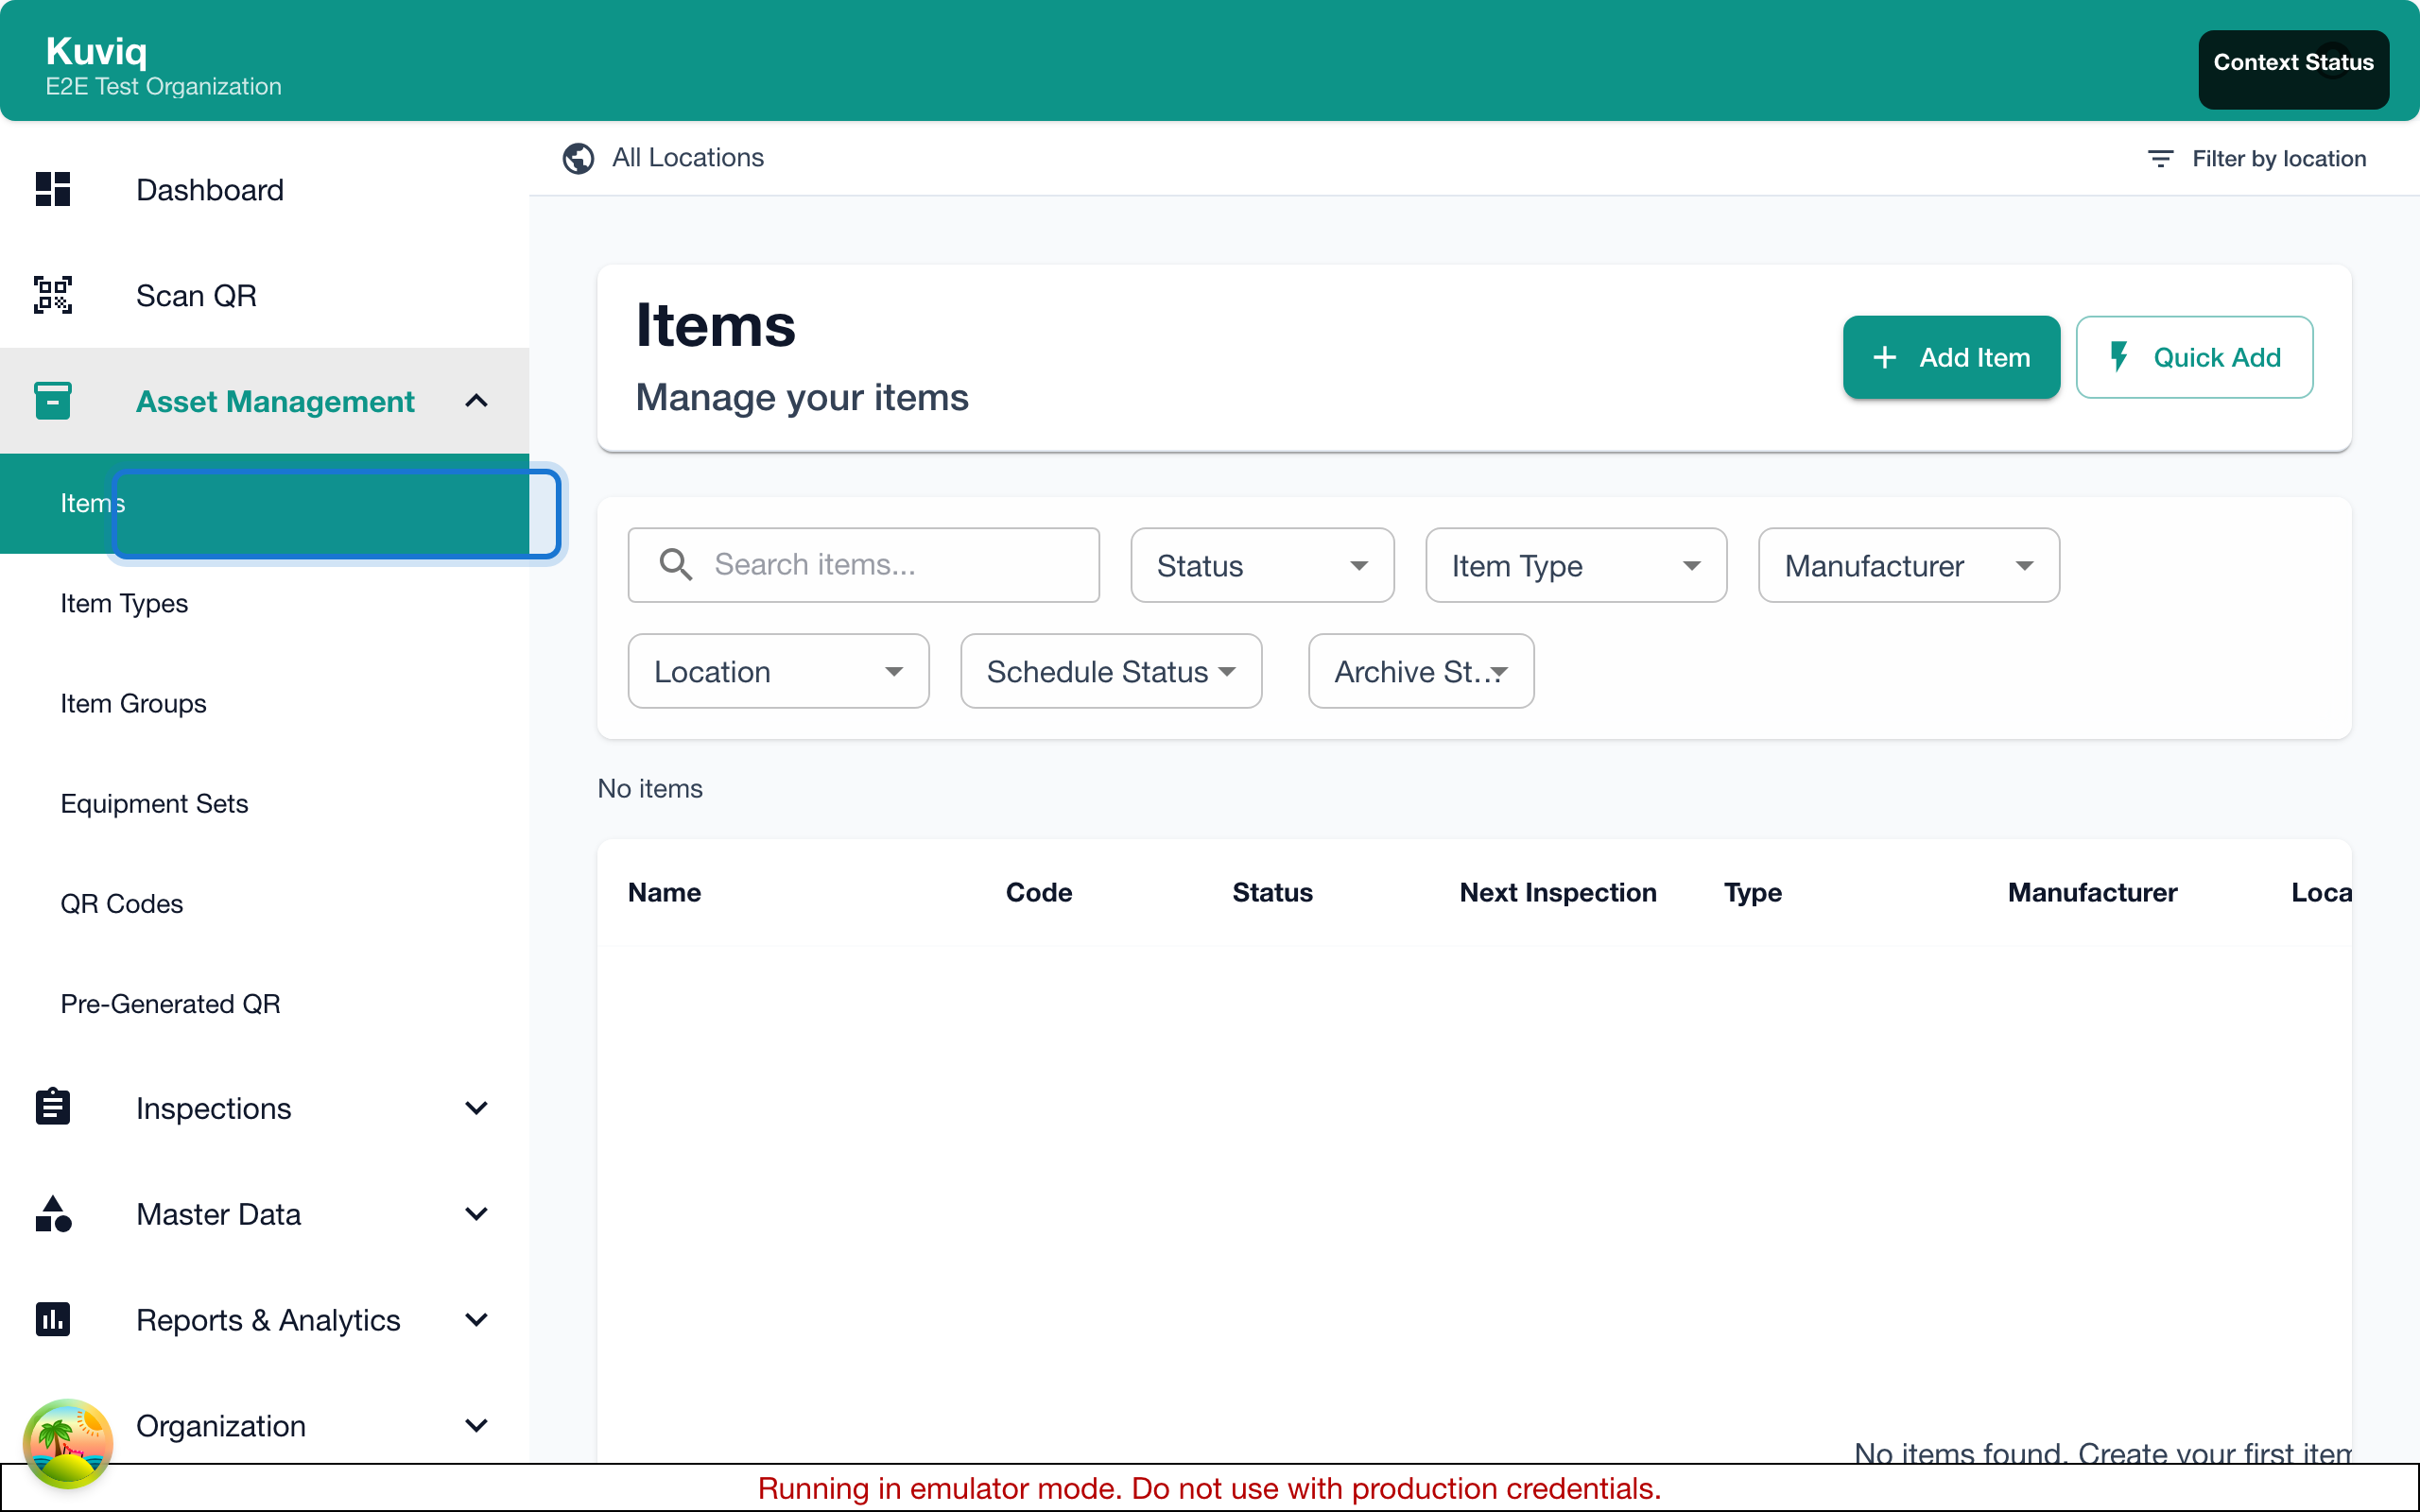Click the Dashboard grid icon
The height and width of the screenshot is (1512, 2420).
click(x=52, y=189)
